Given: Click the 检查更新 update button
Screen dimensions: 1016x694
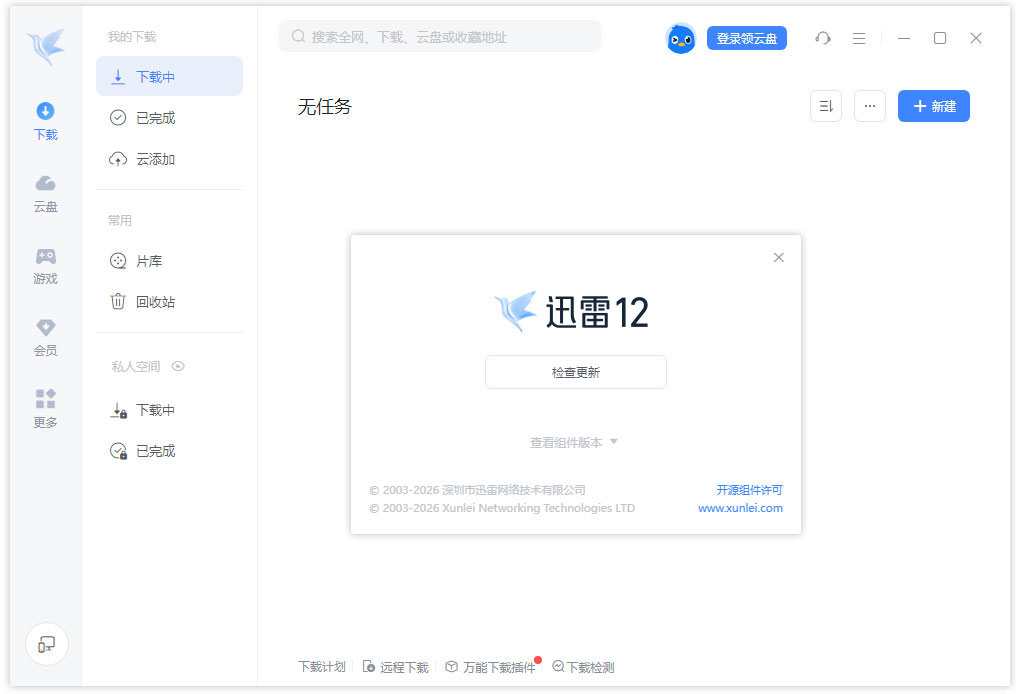Looking at the screenshot, I should tap(575, 371).
